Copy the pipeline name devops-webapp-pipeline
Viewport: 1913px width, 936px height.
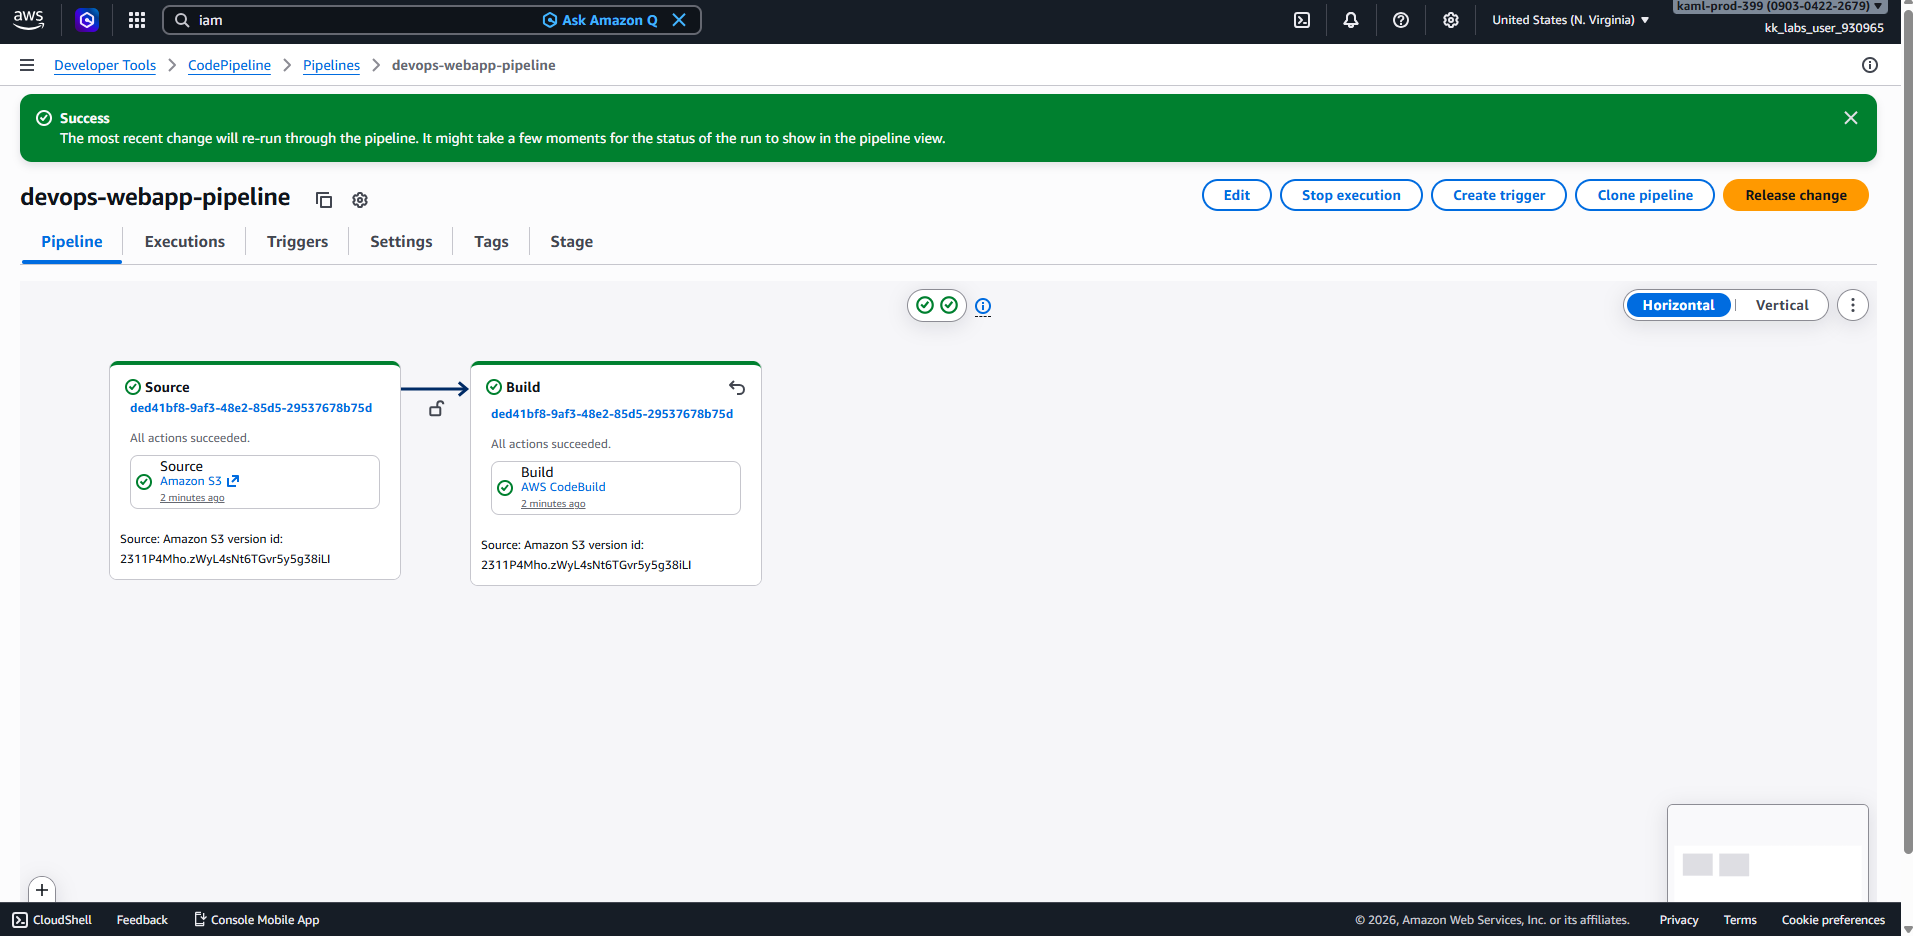(324, 200)
